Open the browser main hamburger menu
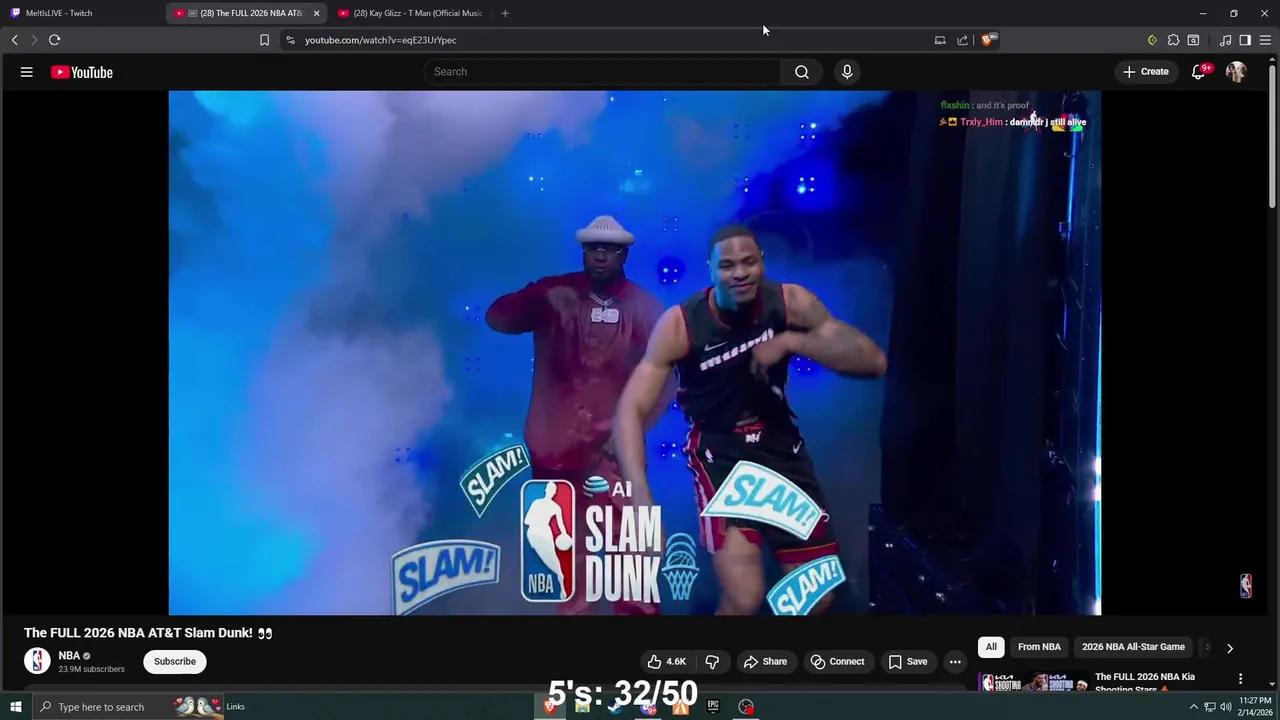 [1266, 40]
